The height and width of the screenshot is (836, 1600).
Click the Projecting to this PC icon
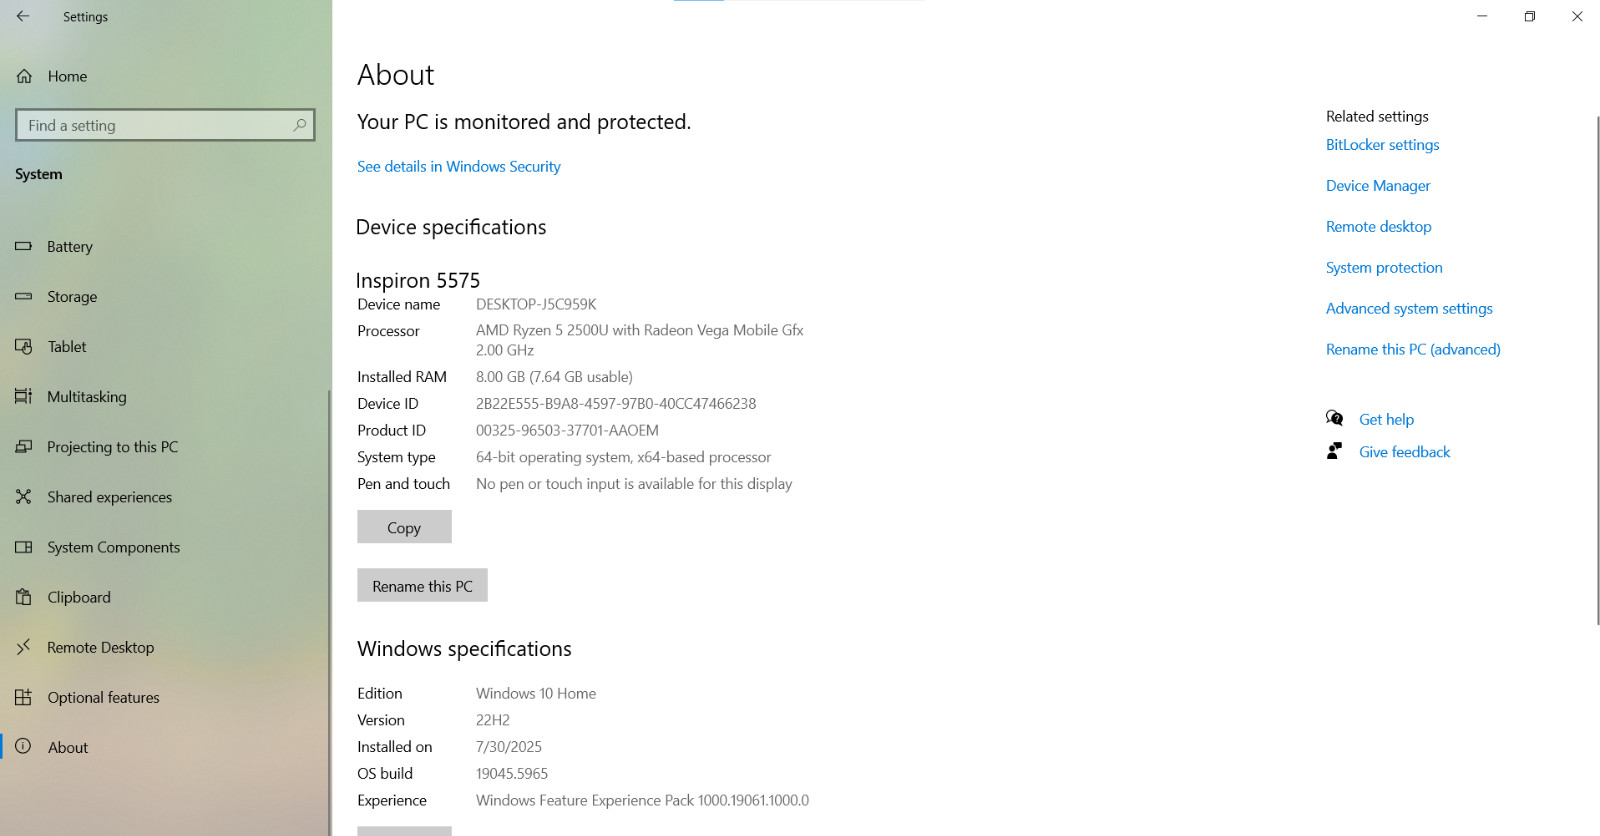point(23,446)
